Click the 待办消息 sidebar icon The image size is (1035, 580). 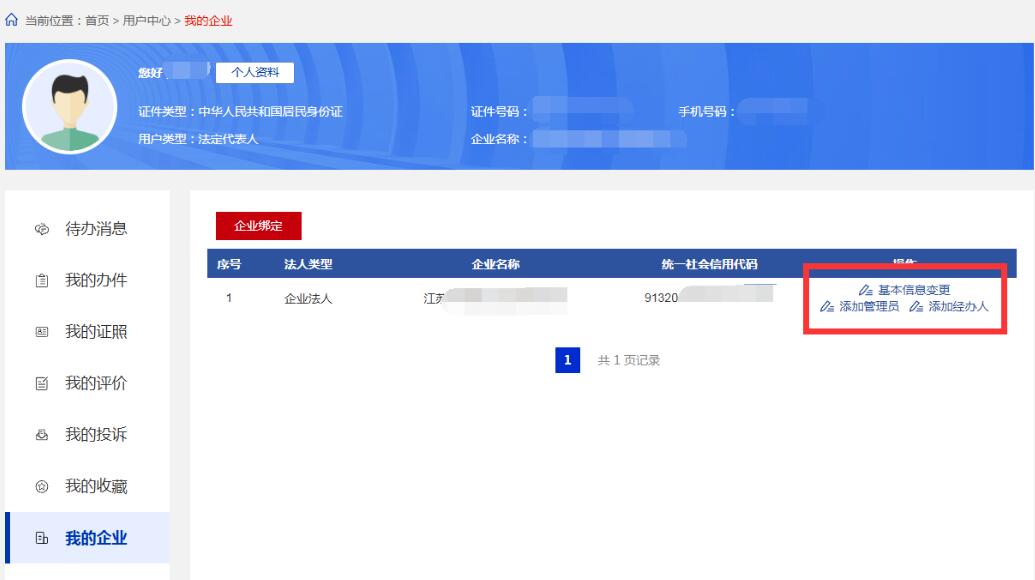(x=42, y=229)
